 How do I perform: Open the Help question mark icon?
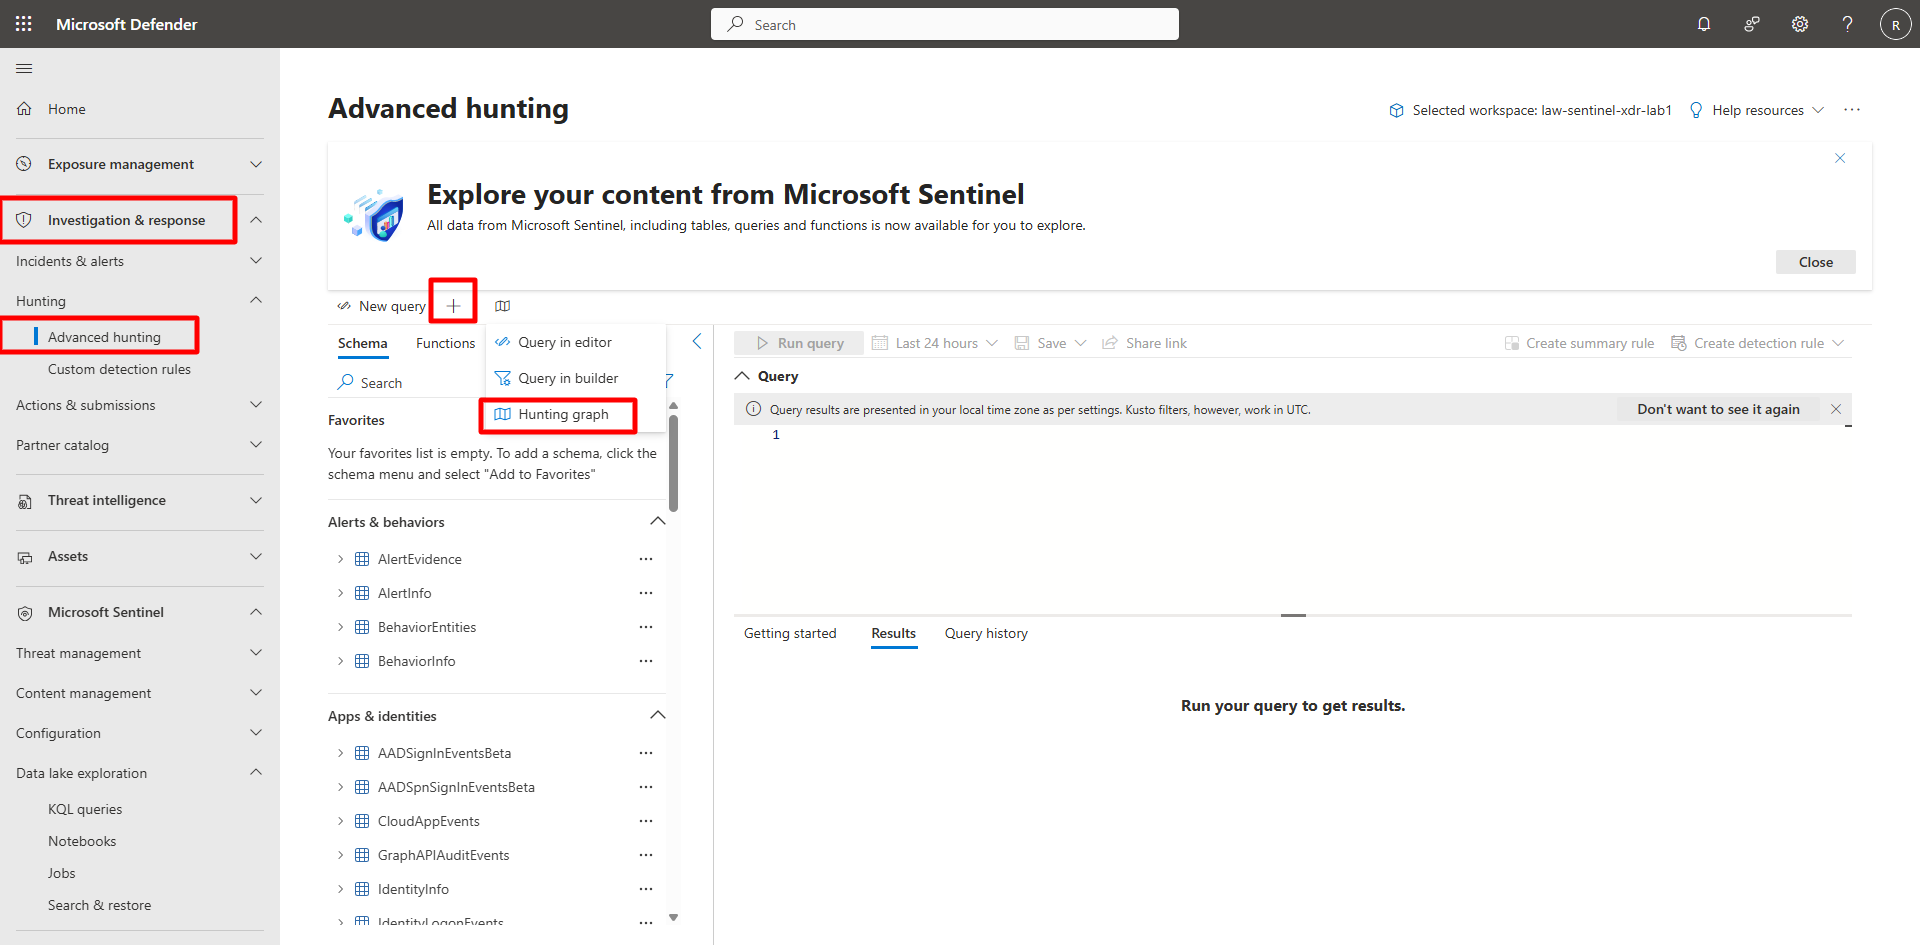coord(1847,24)
